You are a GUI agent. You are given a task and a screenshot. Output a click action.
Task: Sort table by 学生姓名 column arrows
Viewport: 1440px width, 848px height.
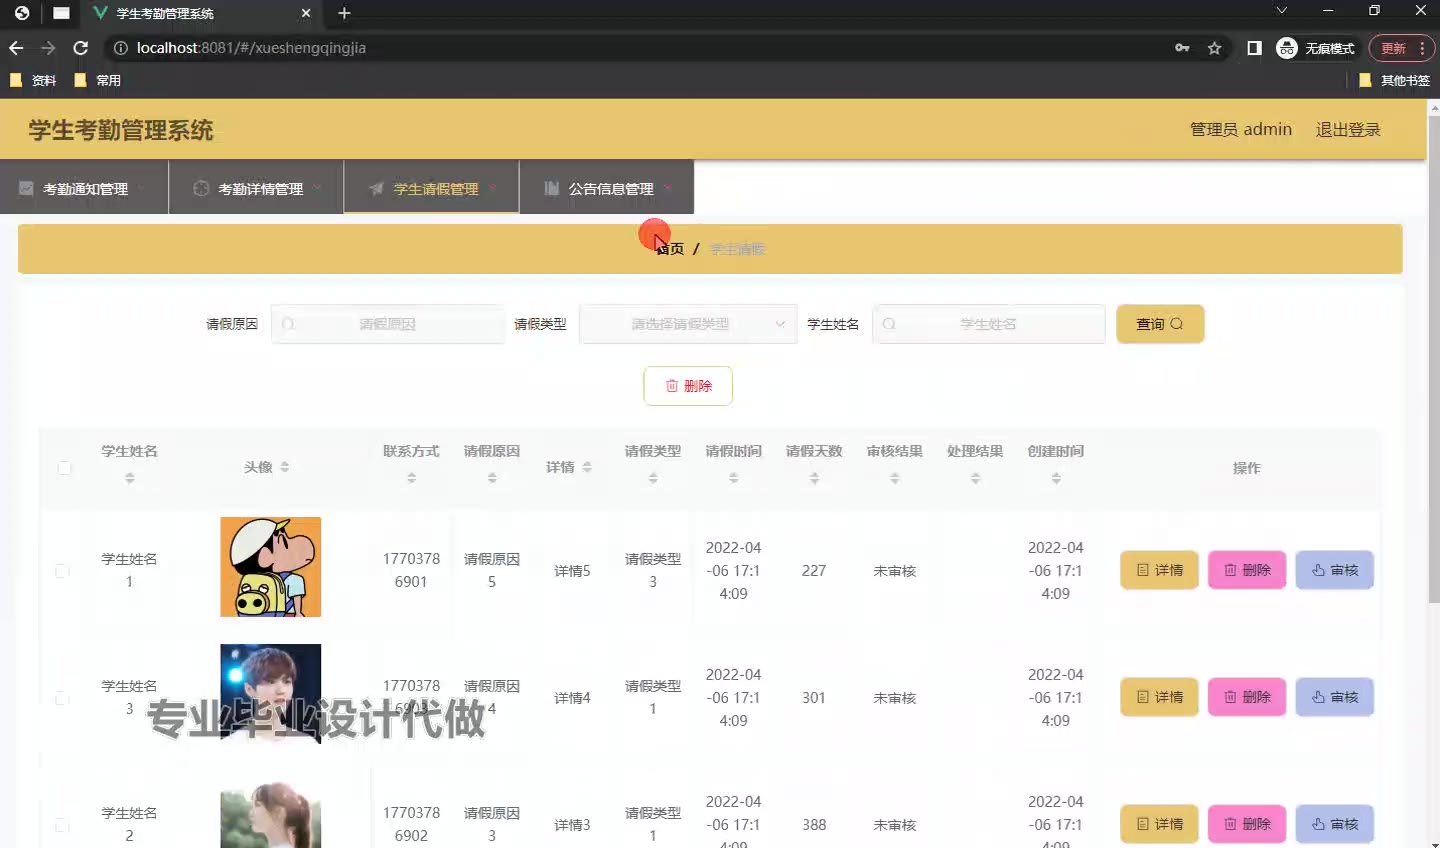point(129,479)
